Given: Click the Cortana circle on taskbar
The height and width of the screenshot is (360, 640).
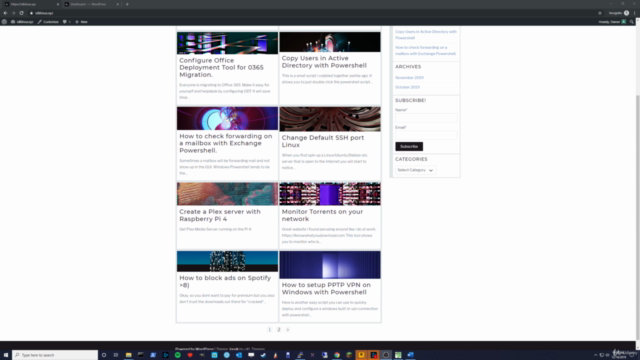Looking at the screenshot, I should tap(104, 355).
